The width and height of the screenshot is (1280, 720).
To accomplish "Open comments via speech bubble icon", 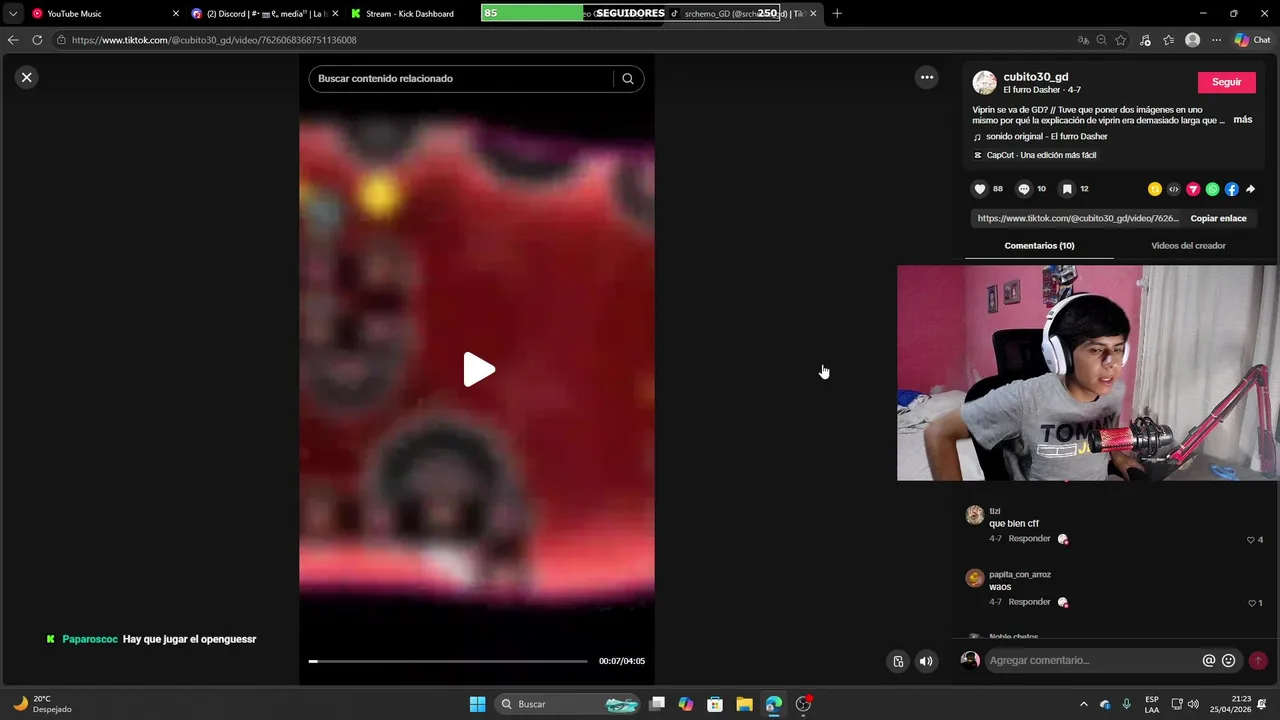I will click(1023, 189).
